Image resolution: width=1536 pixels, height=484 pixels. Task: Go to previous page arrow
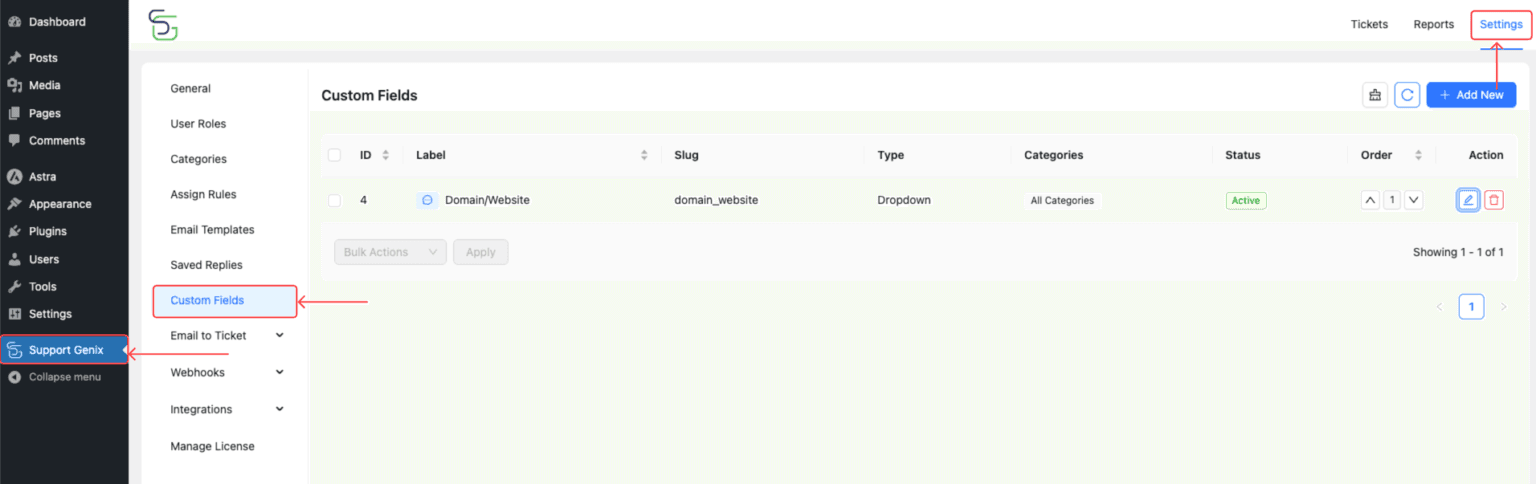tap(1439, 307)
